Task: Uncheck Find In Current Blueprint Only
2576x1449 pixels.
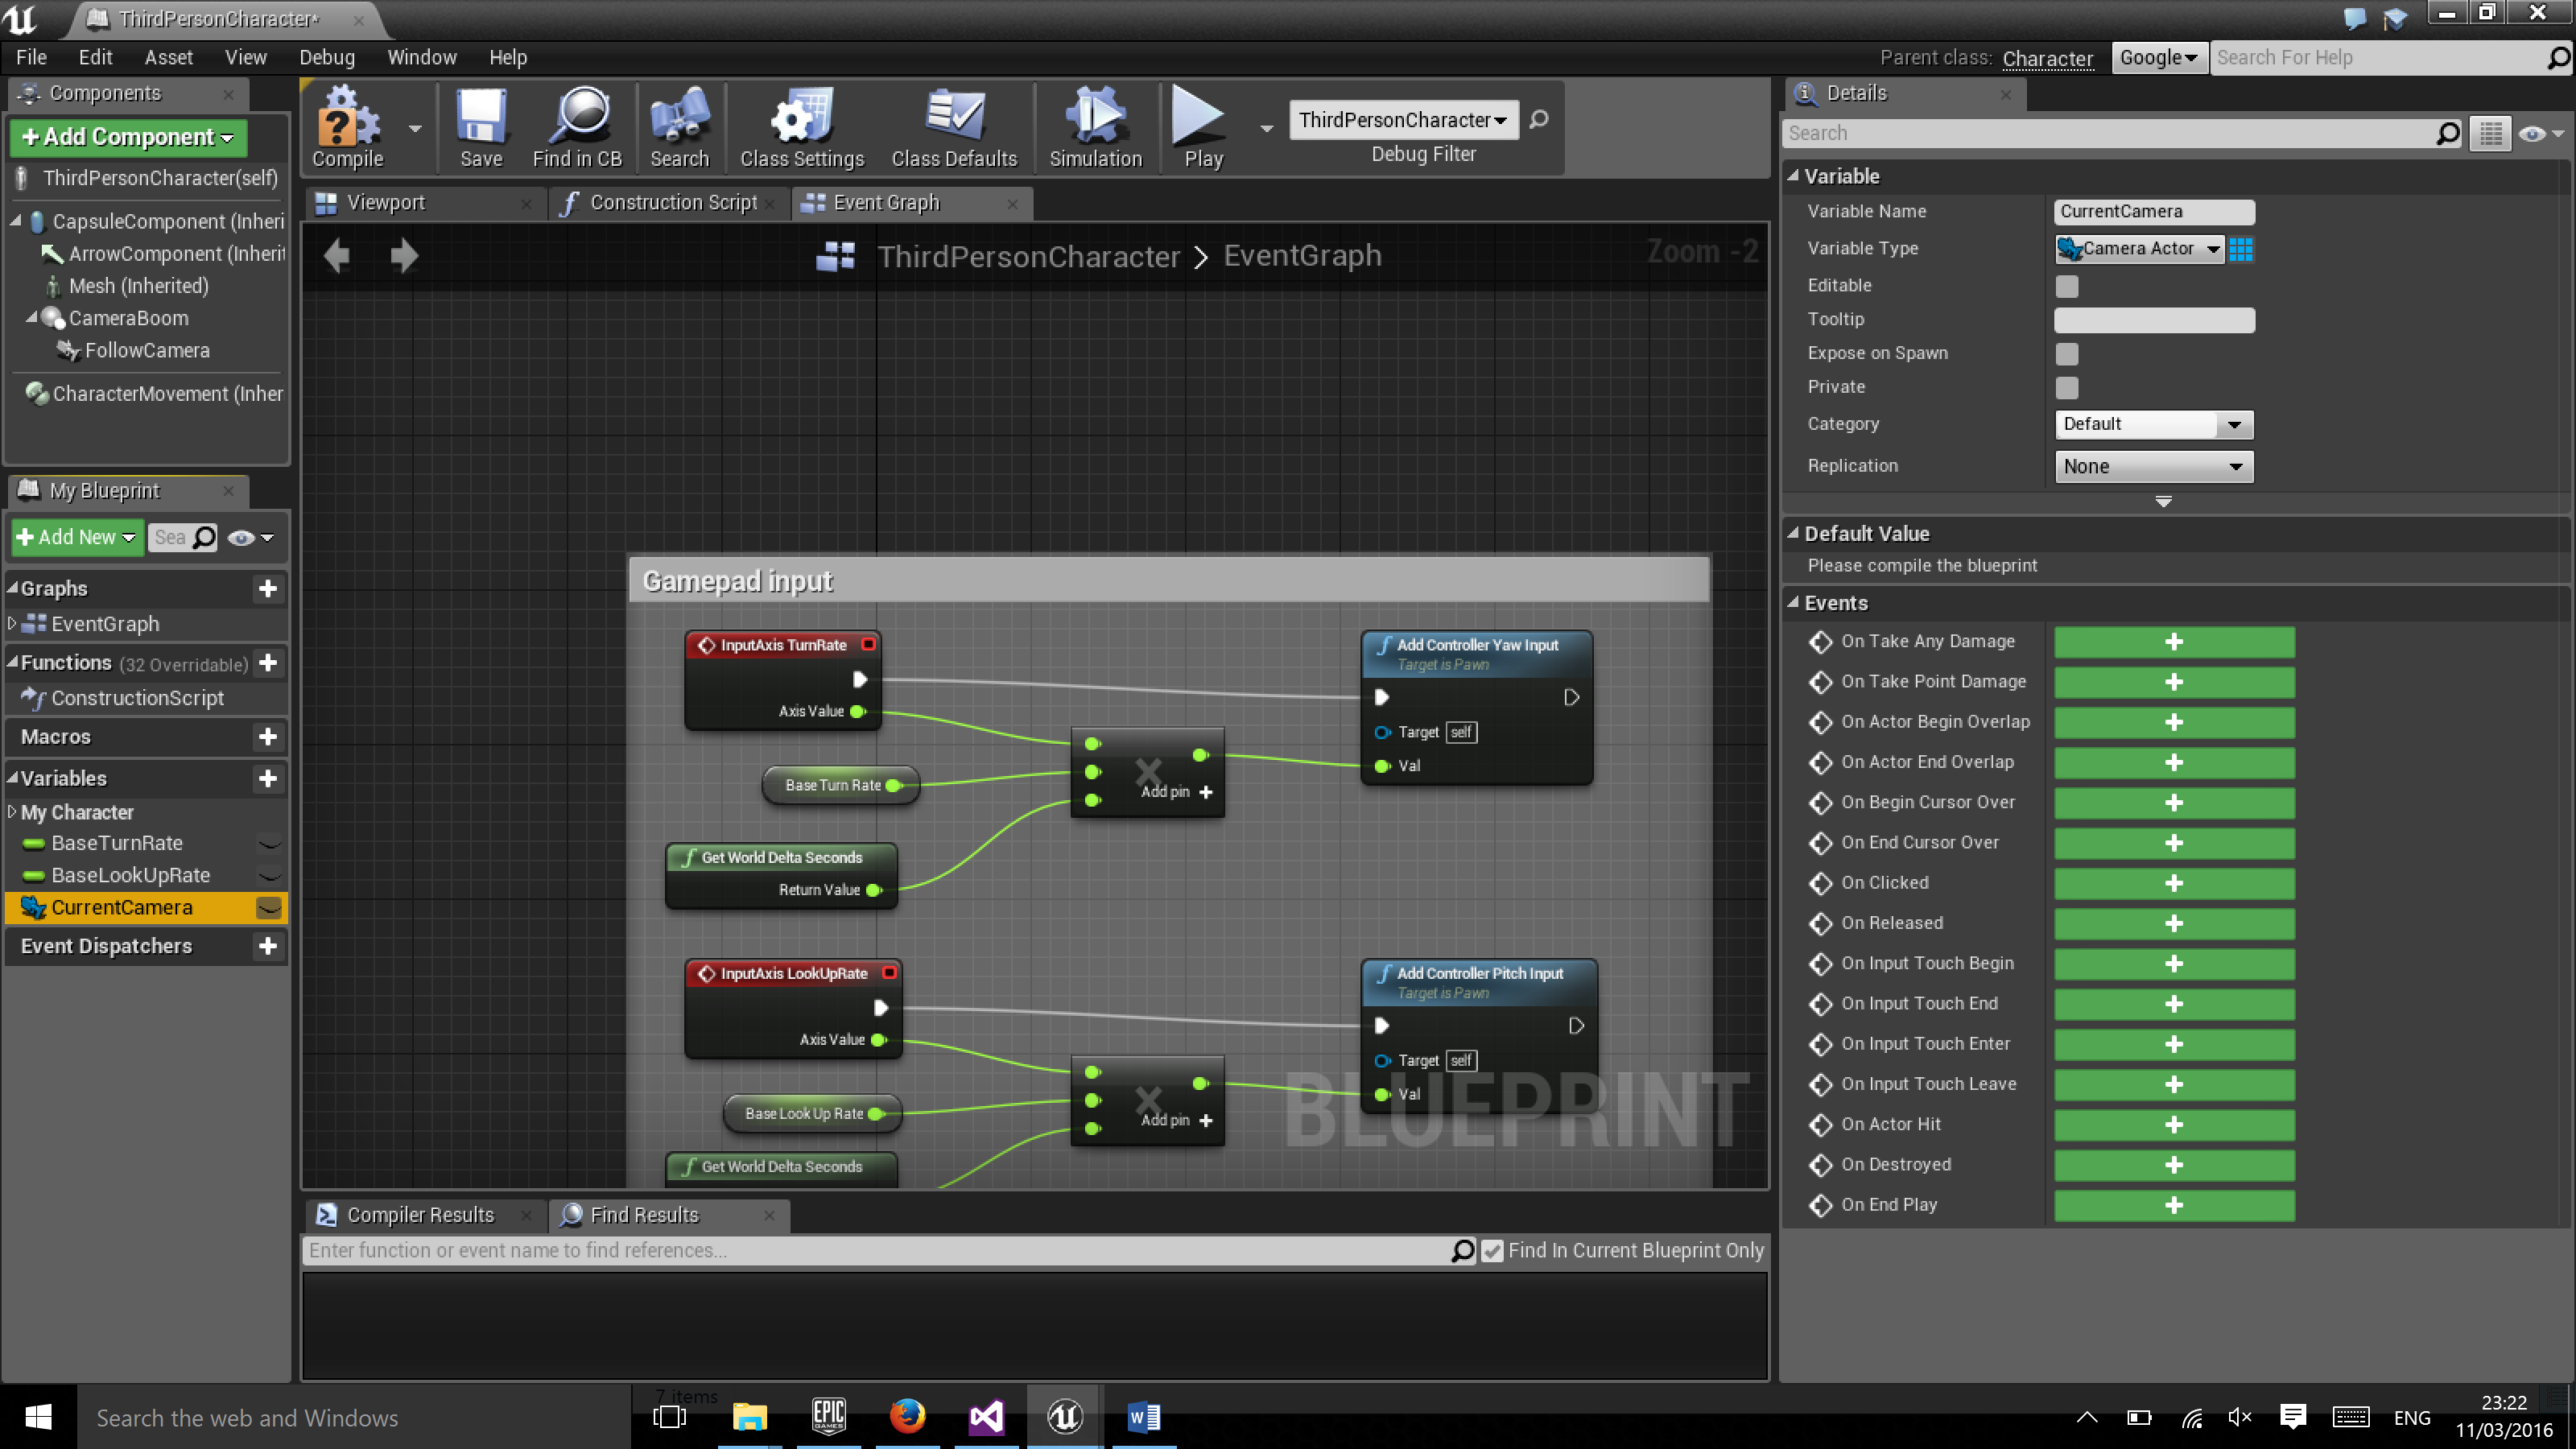Action: click(x=1492, y=1251)
